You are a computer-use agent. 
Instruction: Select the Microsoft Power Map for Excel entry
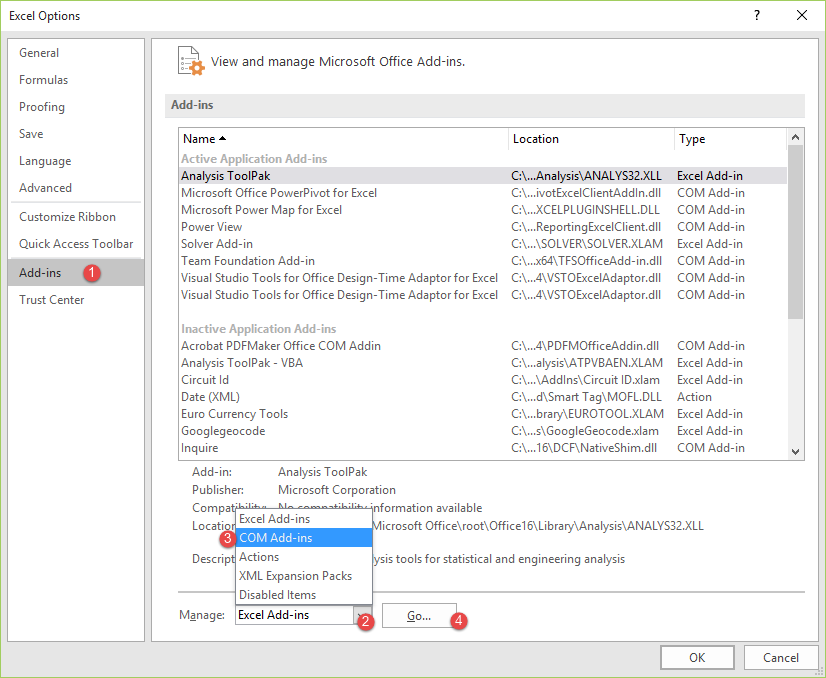pyautogui.click(x=300, y=209)
